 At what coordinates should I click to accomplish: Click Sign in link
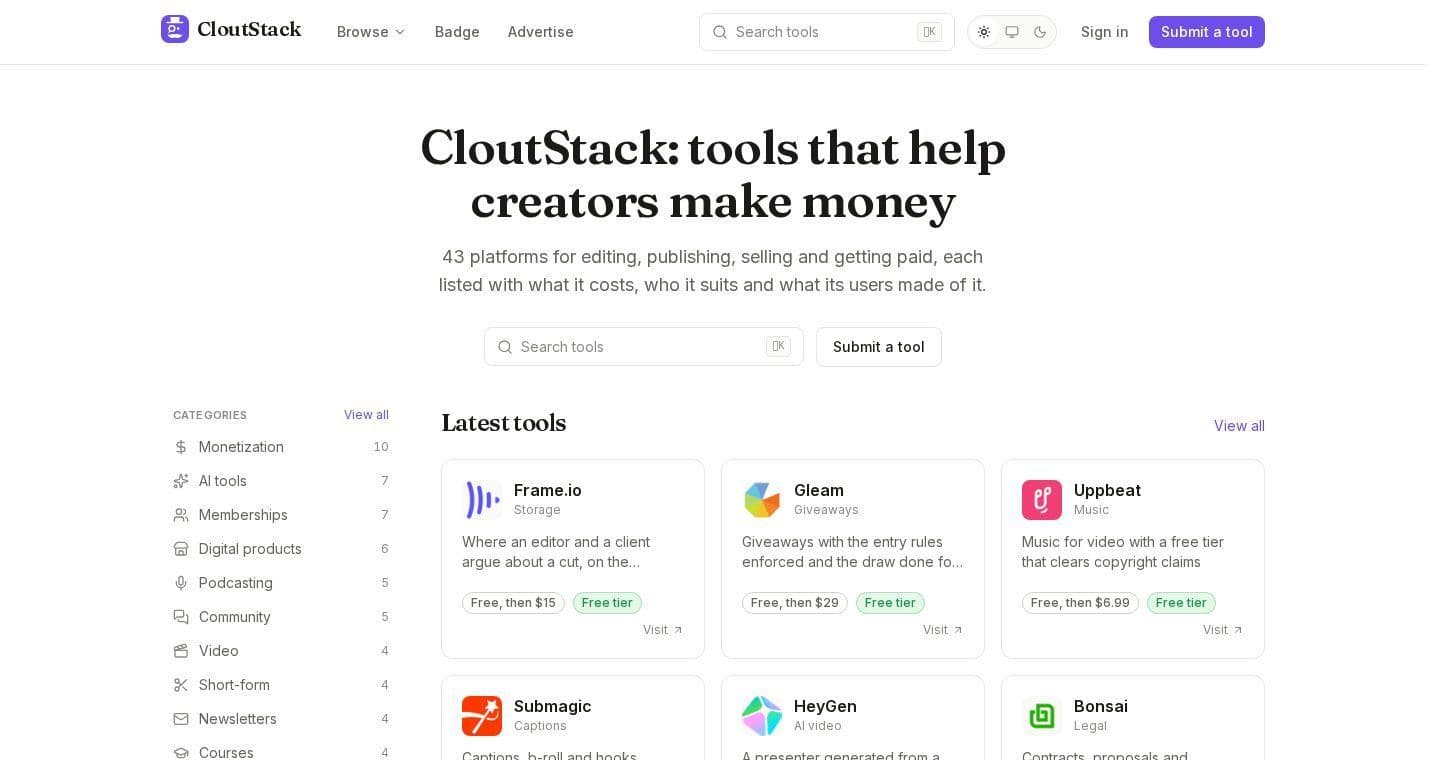tap(1105, 32)
